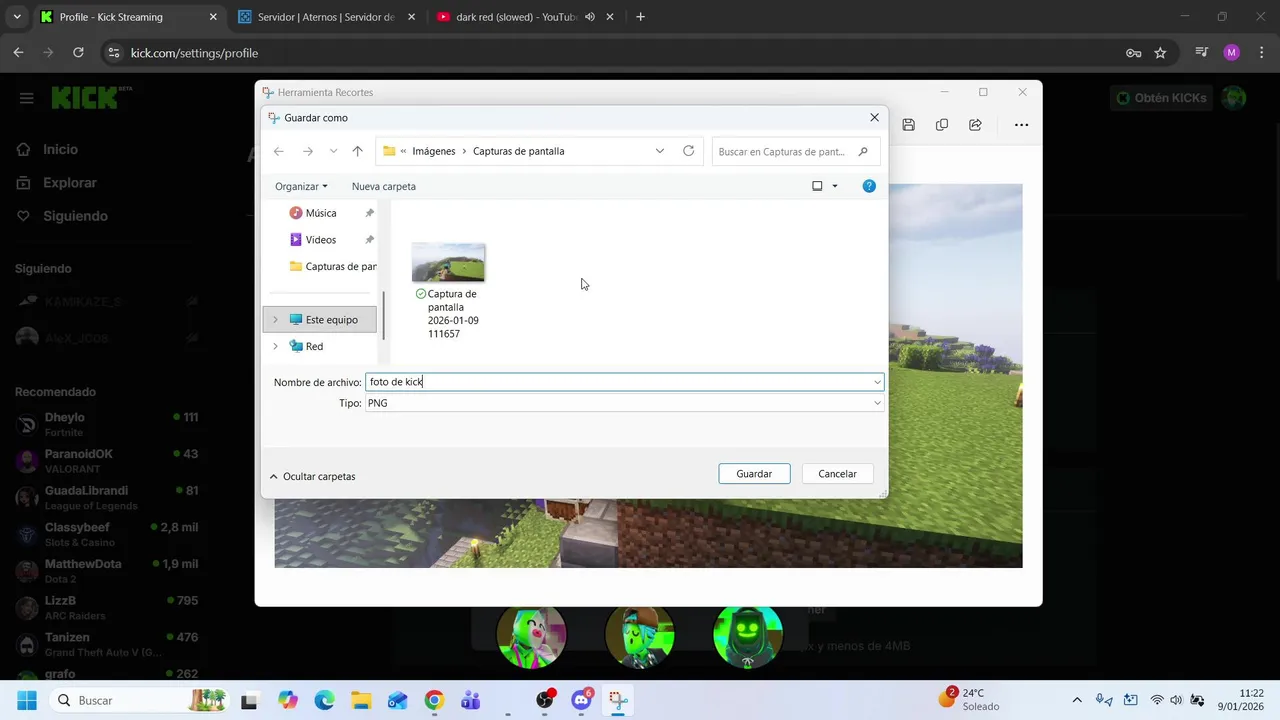Expand the Red tree node
This screenshot has height=720, width=1280.
point(275,346)
